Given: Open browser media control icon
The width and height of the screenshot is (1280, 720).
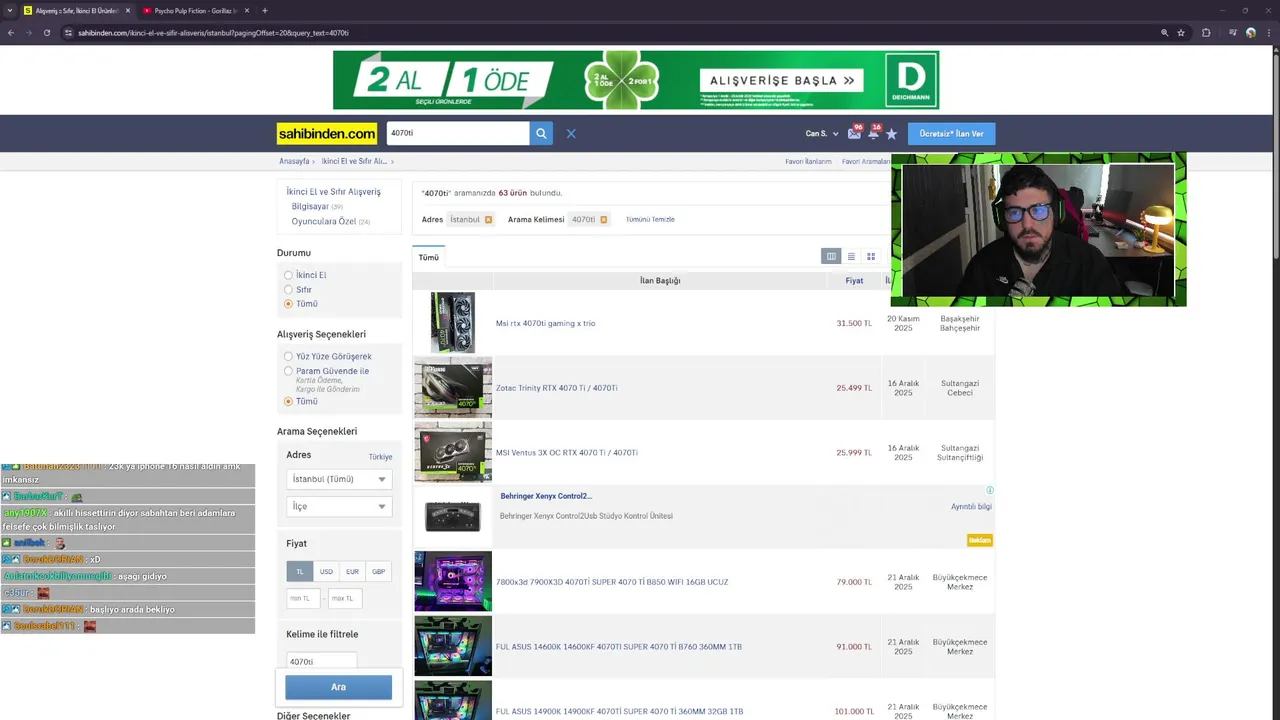Looking at the screenshot, I should tap(1233, 33).
